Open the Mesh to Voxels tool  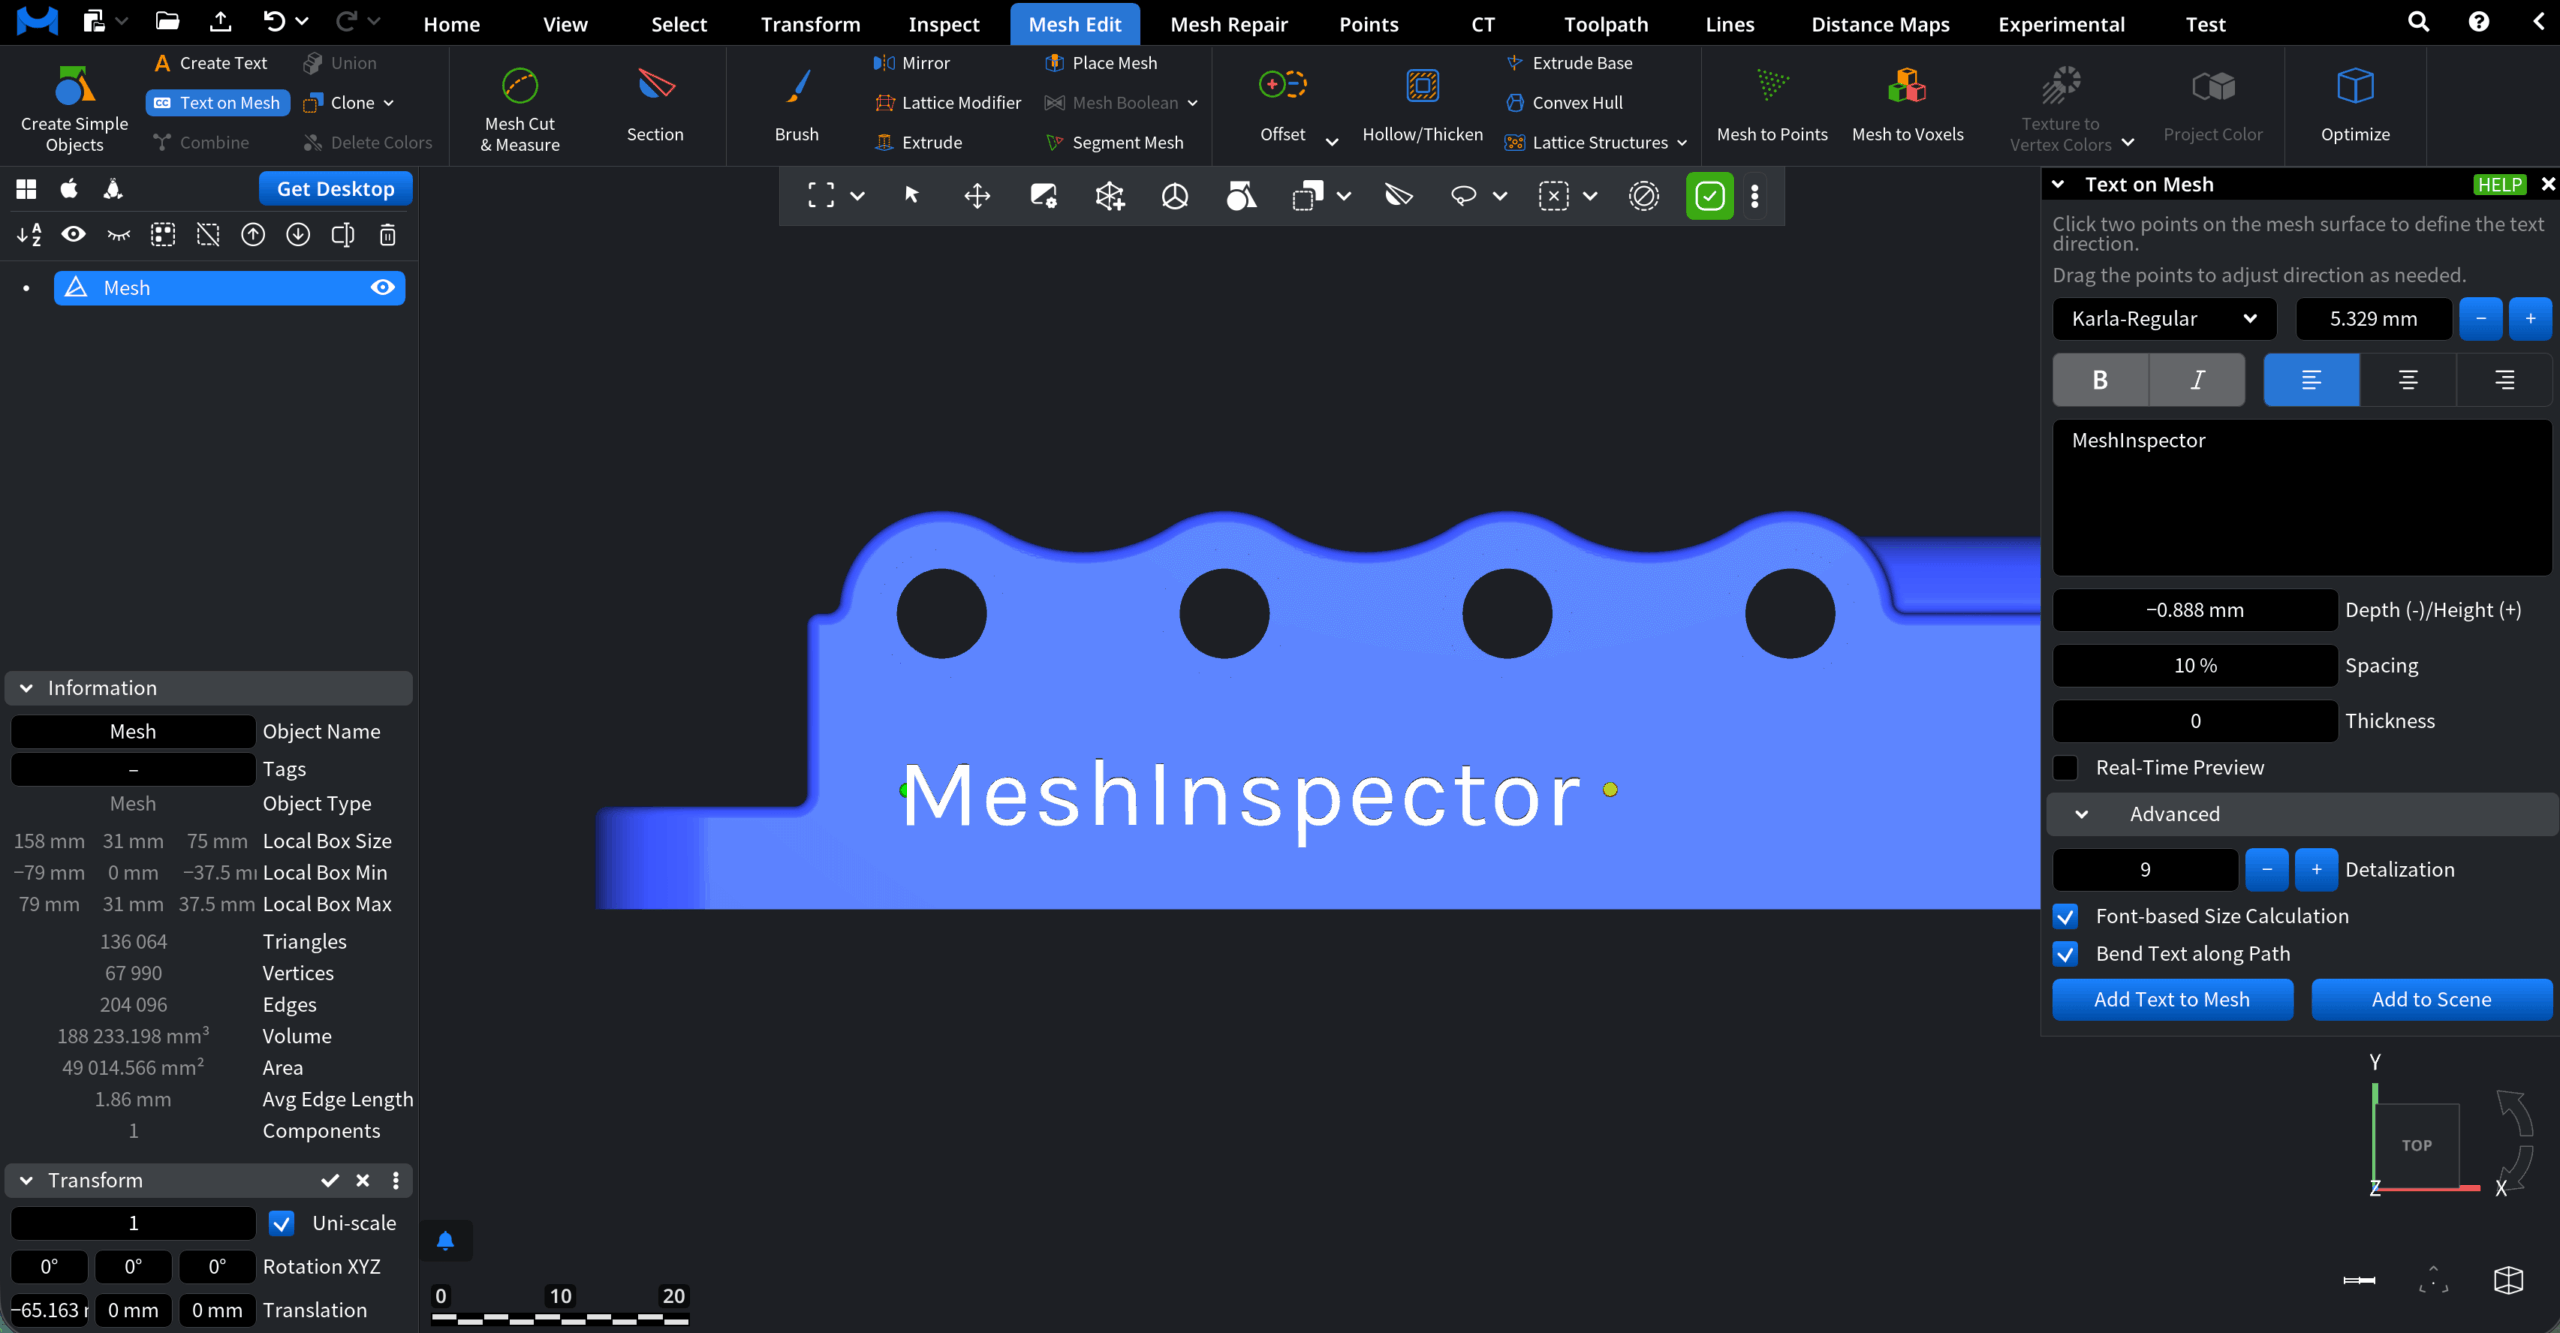tap(1907, 103)
